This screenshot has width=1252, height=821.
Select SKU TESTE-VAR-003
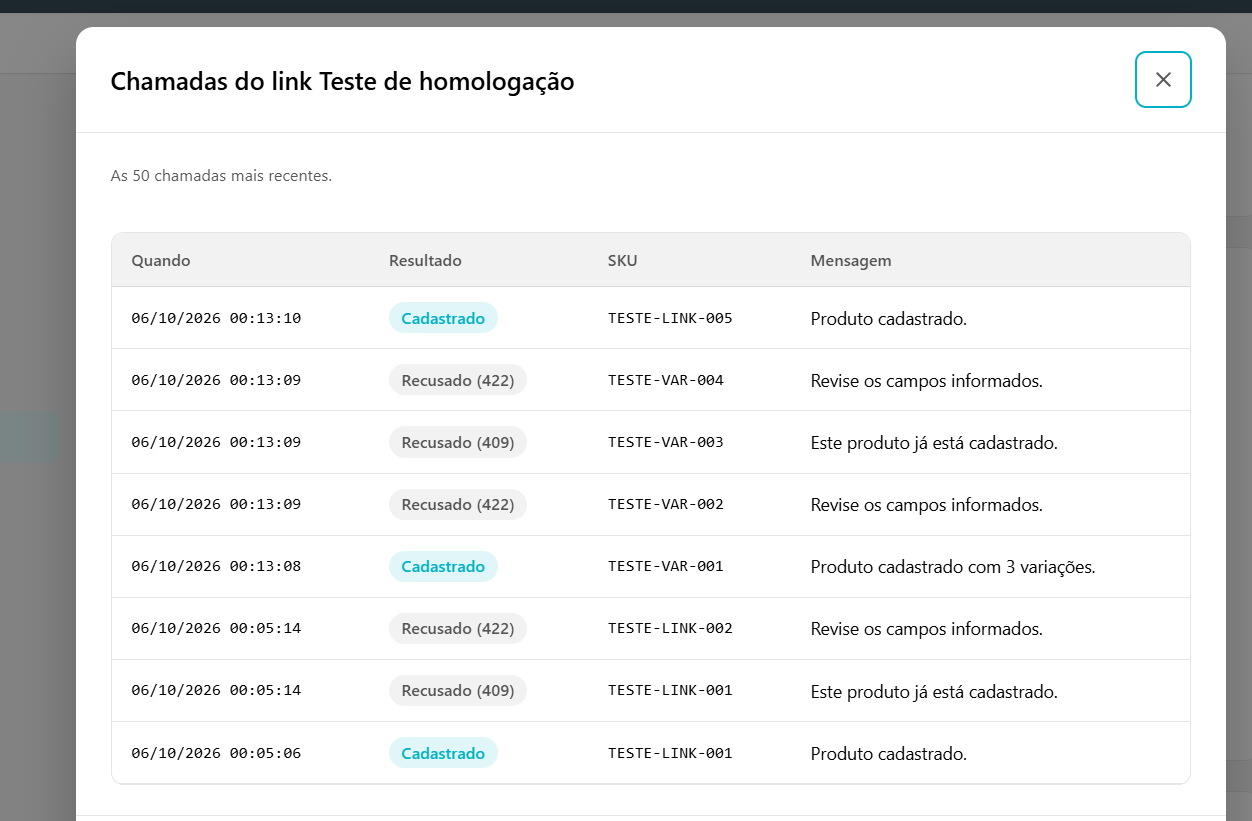(666, 442)
